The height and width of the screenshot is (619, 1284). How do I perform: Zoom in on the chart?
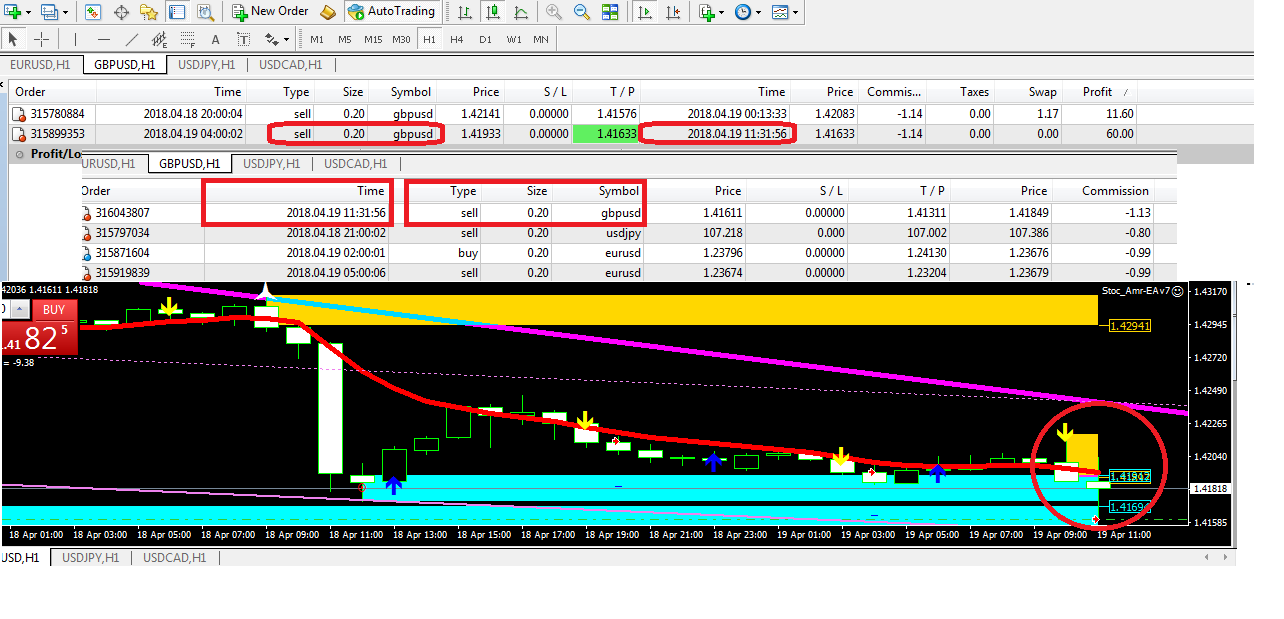[554, 12]
